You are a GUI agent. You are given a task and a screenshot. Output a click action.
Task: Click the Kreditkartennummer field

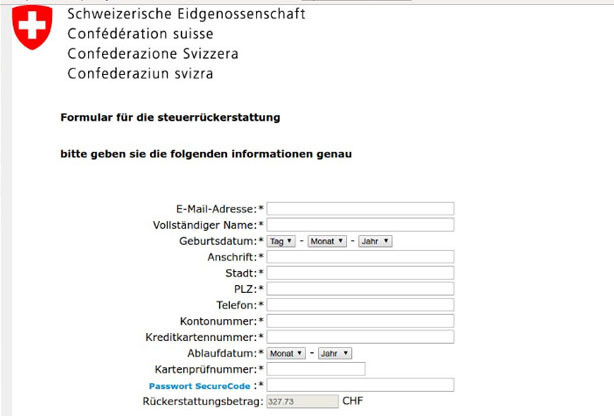tap(360, 337)
